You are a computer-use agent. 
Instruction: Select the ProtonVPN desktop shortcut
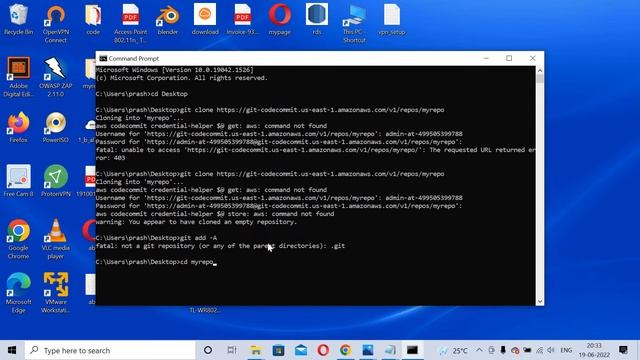(x=56, y=181)
